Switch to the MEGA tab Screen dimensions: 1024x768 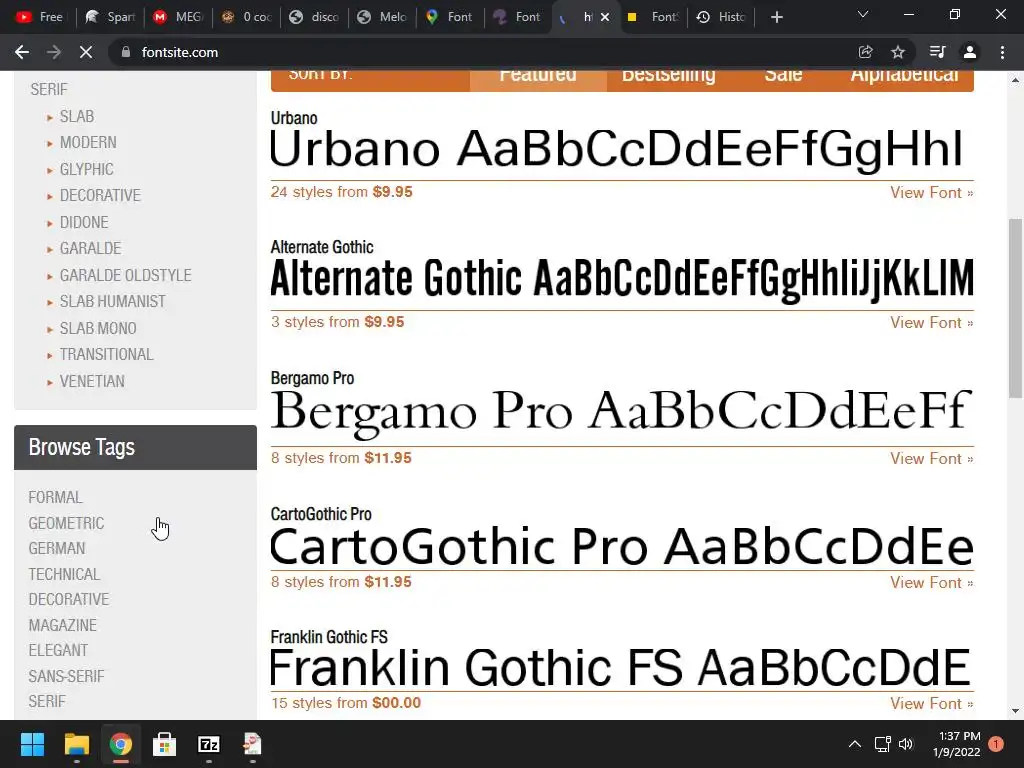coord(178,18)
